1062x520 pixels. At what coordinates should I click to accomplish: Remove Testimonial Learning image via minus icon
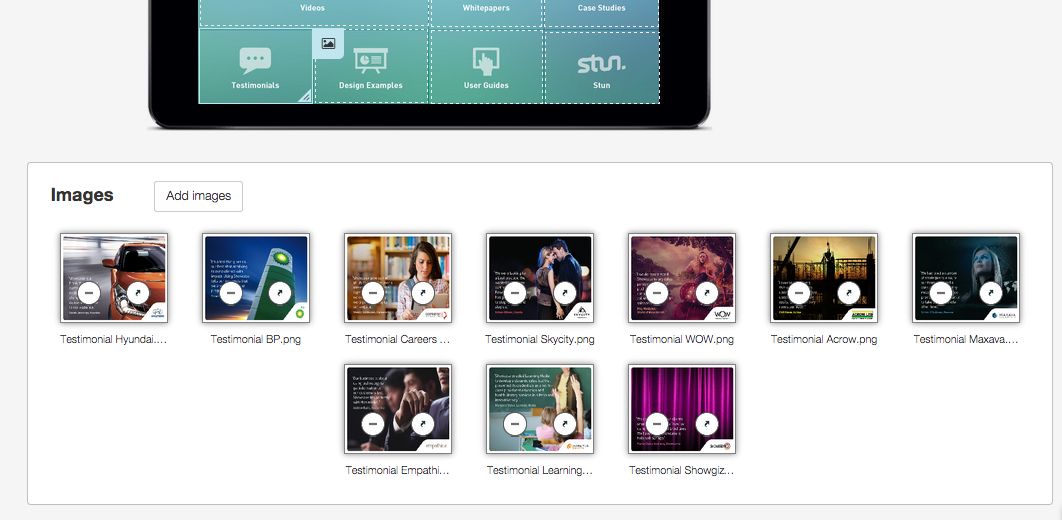click(515, 424)
